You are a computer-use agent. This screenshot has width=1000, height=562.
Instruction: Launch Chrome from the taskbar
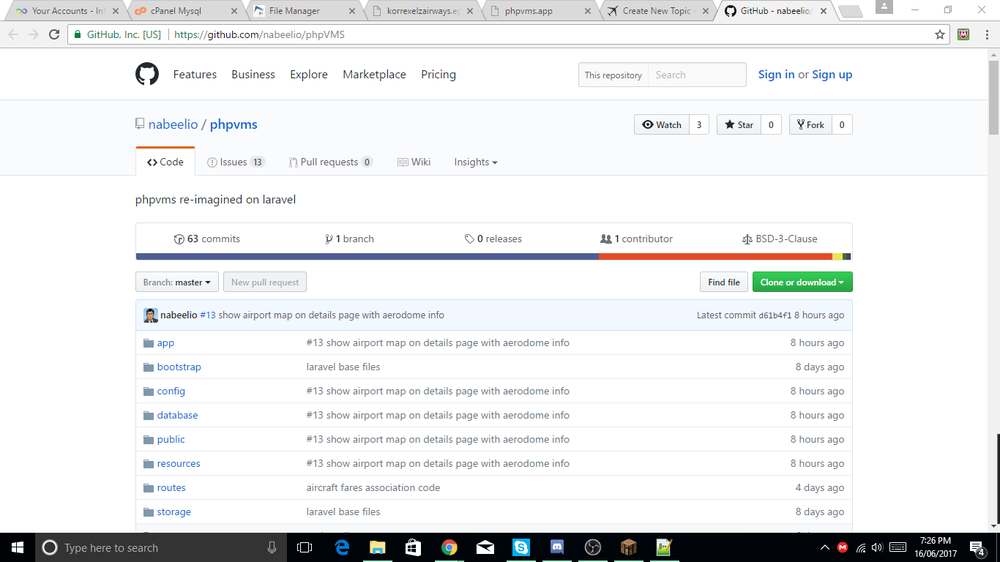click(x=449, y=547)
